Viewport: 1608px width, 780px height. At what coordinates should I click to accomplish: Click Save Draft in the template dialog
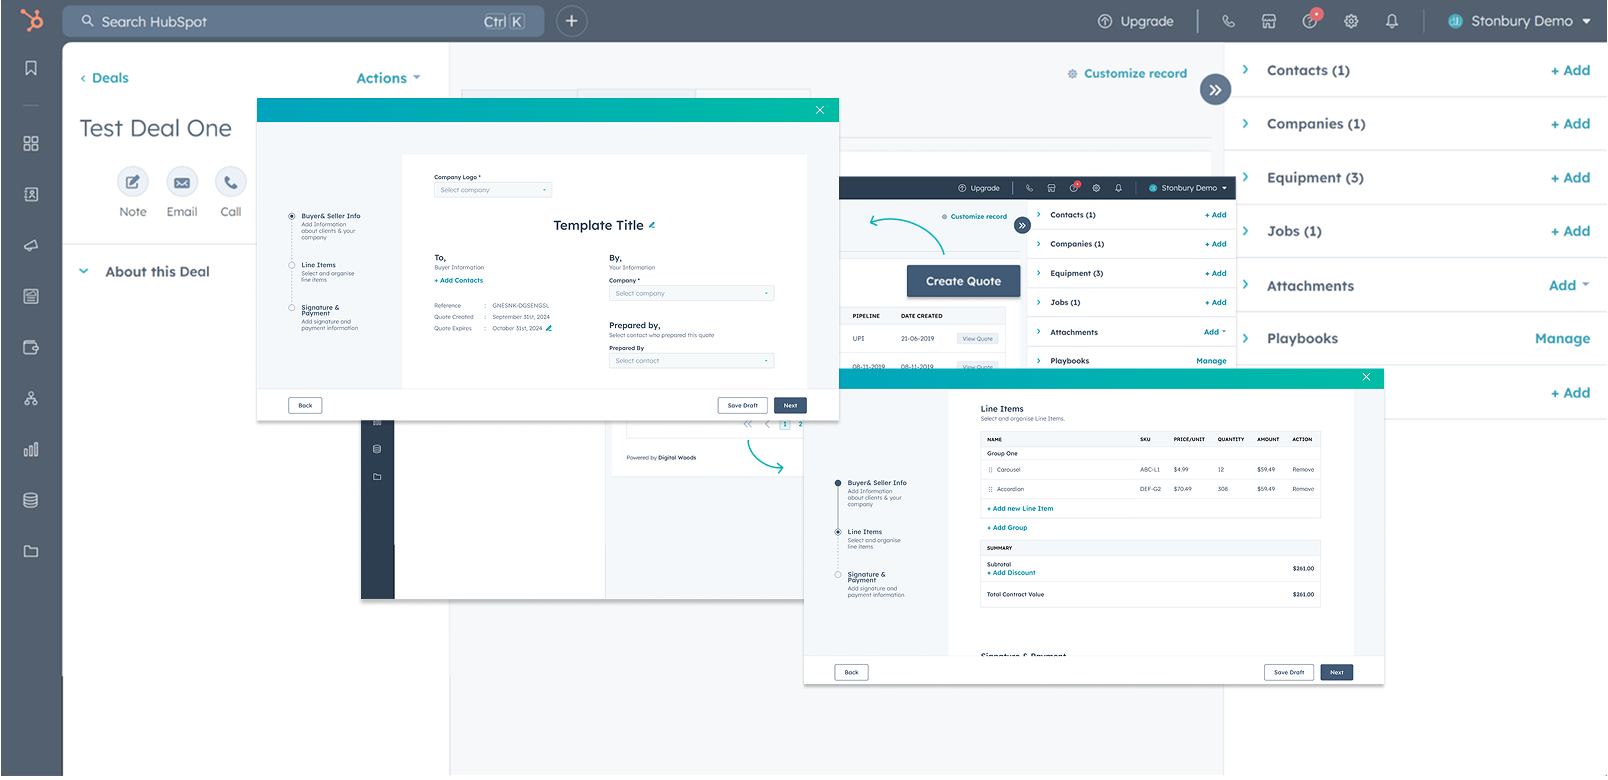point(743,405)
